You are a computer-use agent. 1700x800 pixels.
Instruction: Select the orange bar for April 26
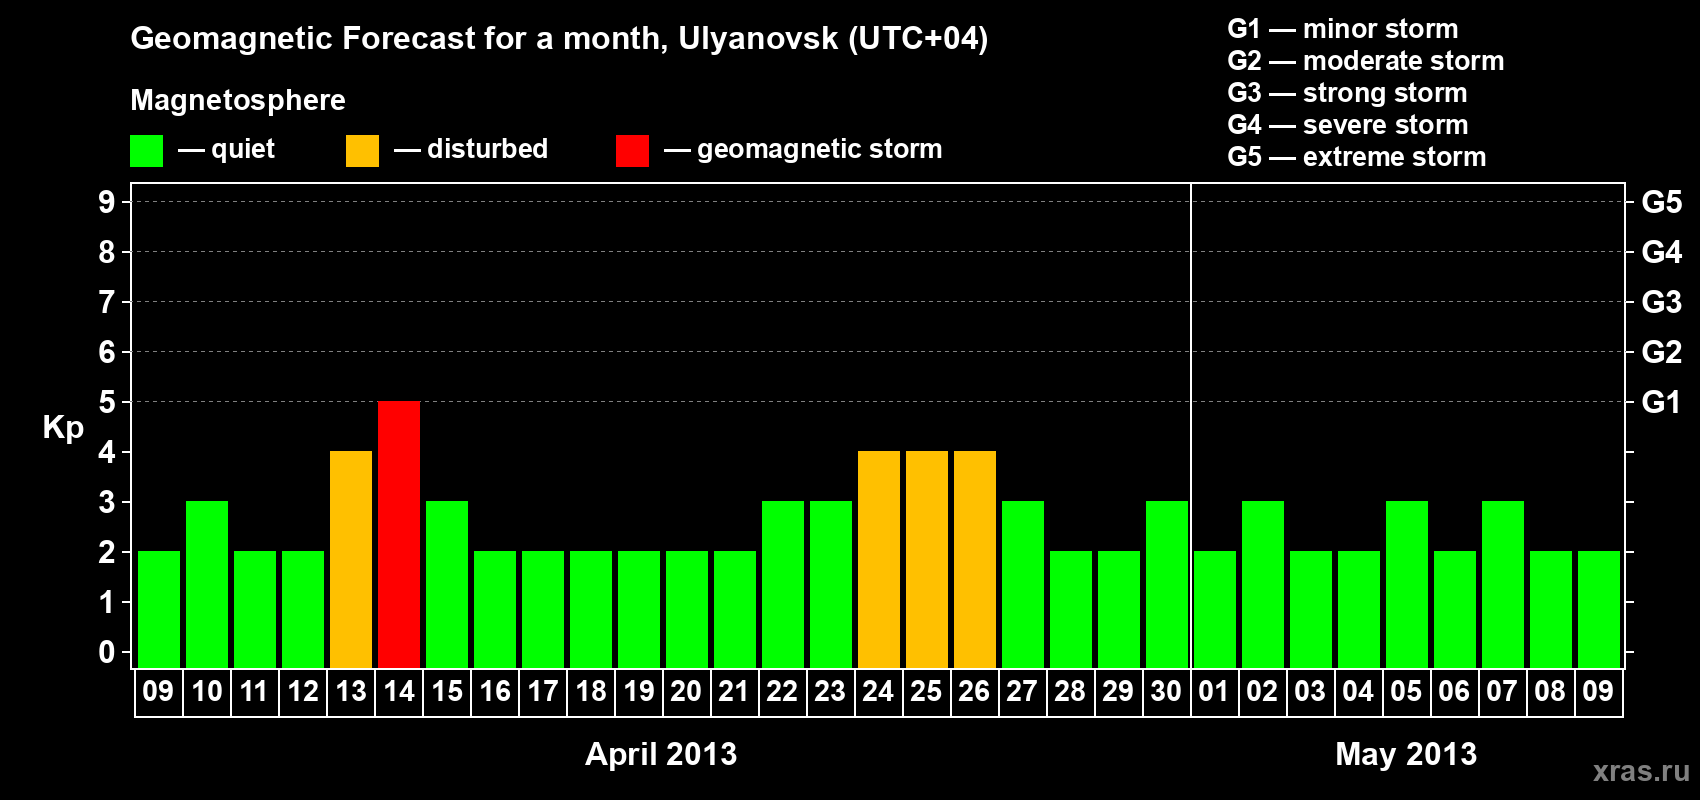click(975, 559)
